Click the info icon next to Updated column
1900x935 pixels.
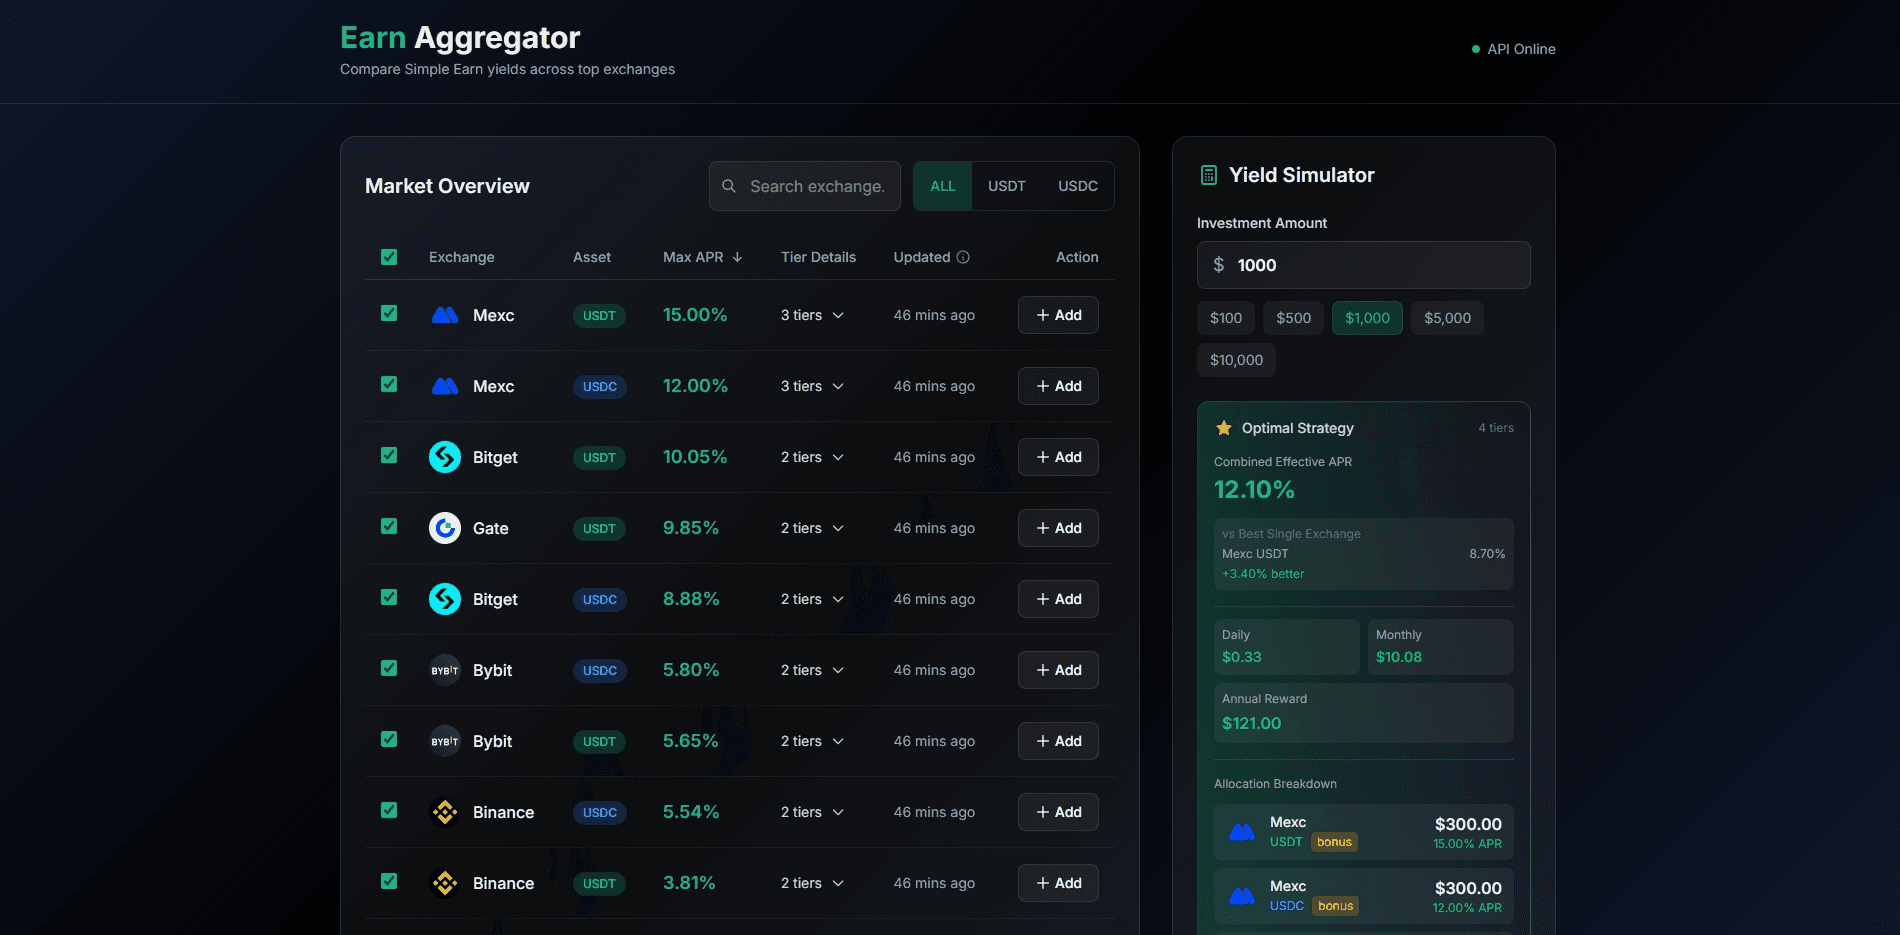click(963, 257)
